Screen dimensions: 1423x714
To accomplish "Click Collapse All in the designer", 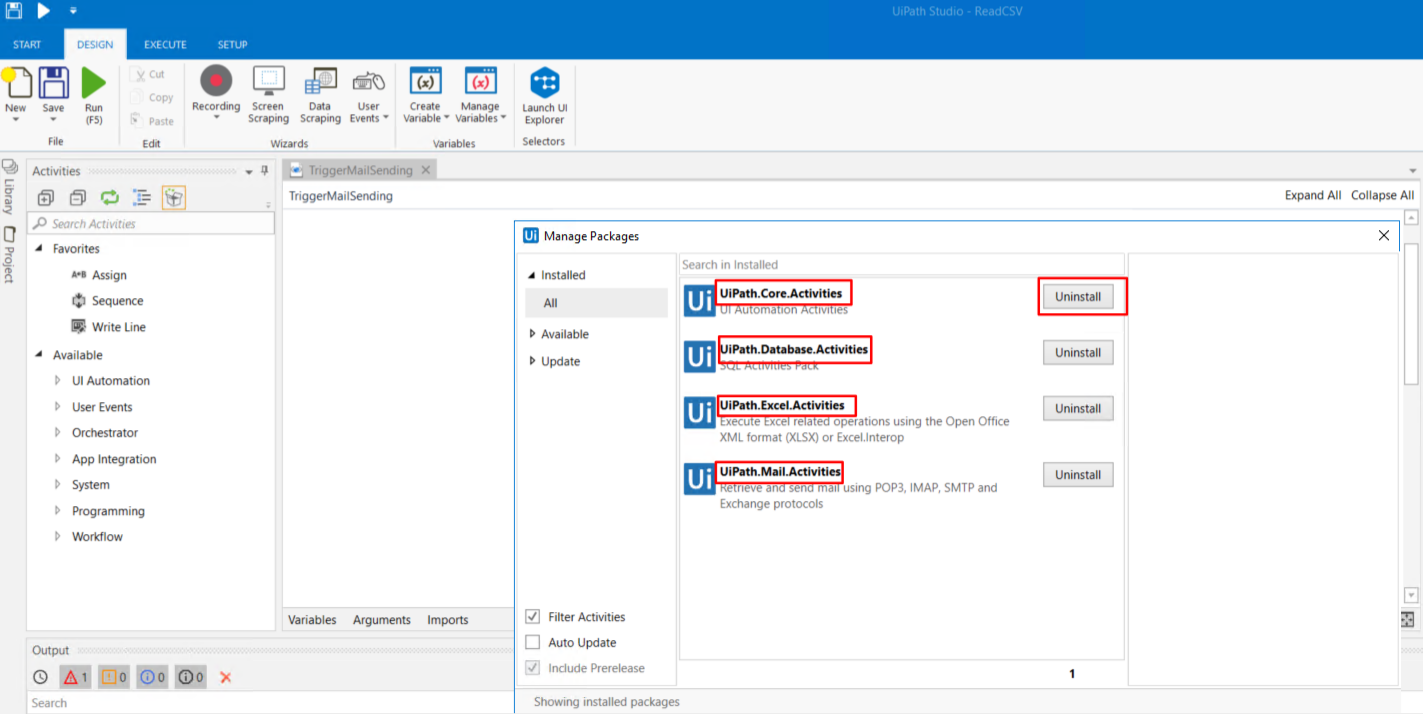I will coord(1382,195).
